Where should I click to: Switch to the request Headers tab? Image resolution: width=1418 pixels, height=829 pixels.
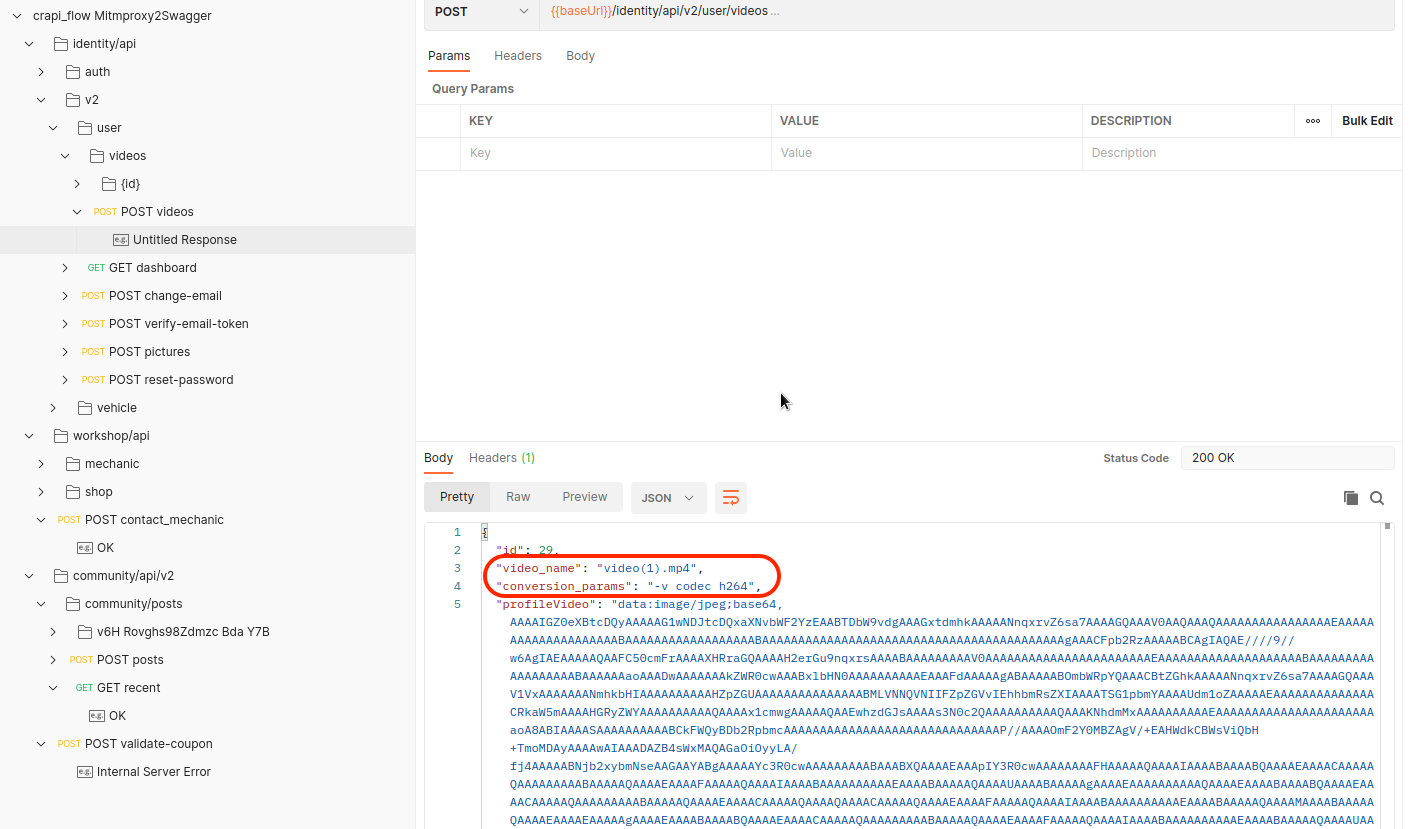pos(518,56)
